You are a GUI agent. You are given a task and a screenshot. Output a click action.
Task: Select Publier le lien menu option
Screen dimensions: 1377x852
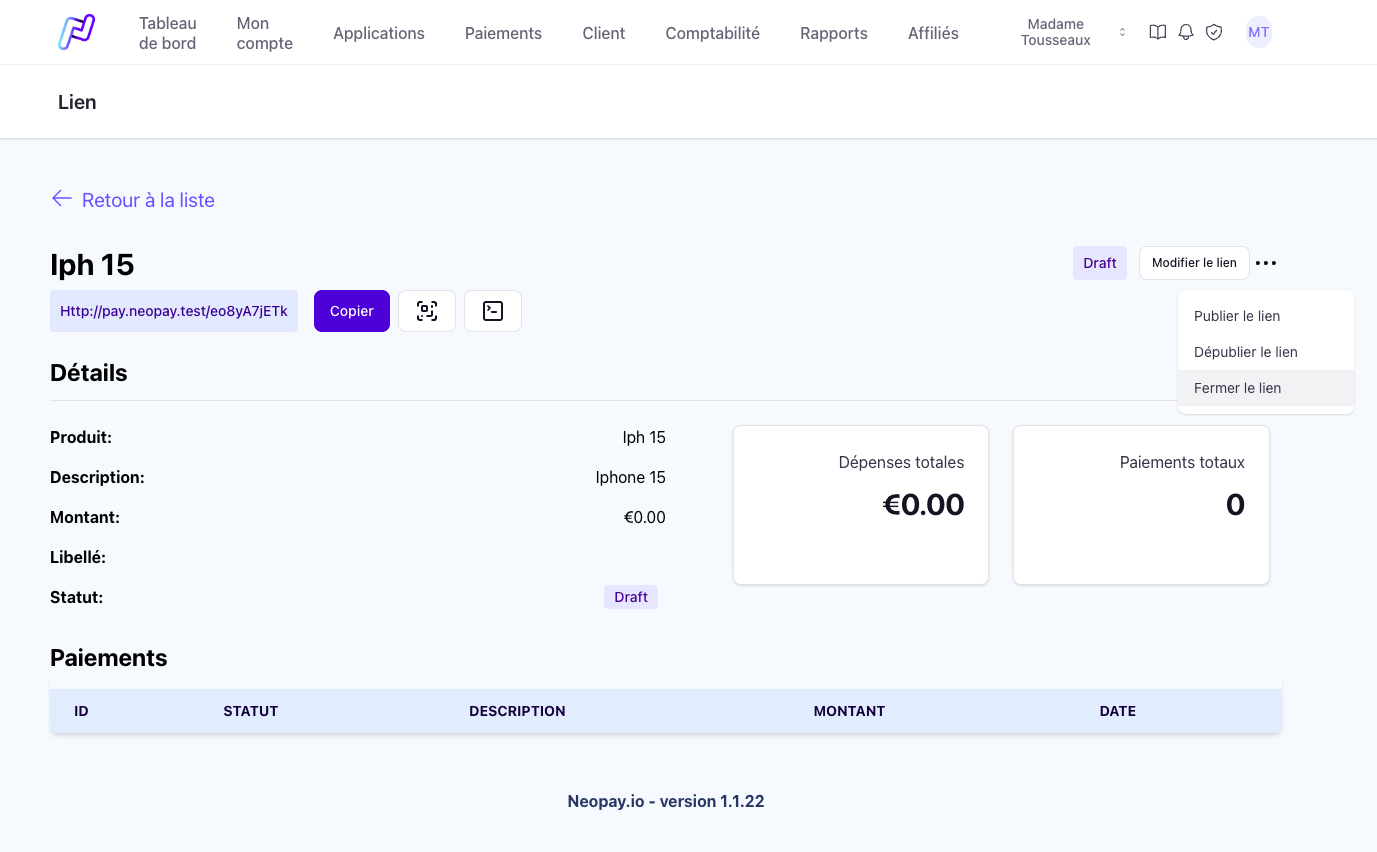tap(1237, 316)
